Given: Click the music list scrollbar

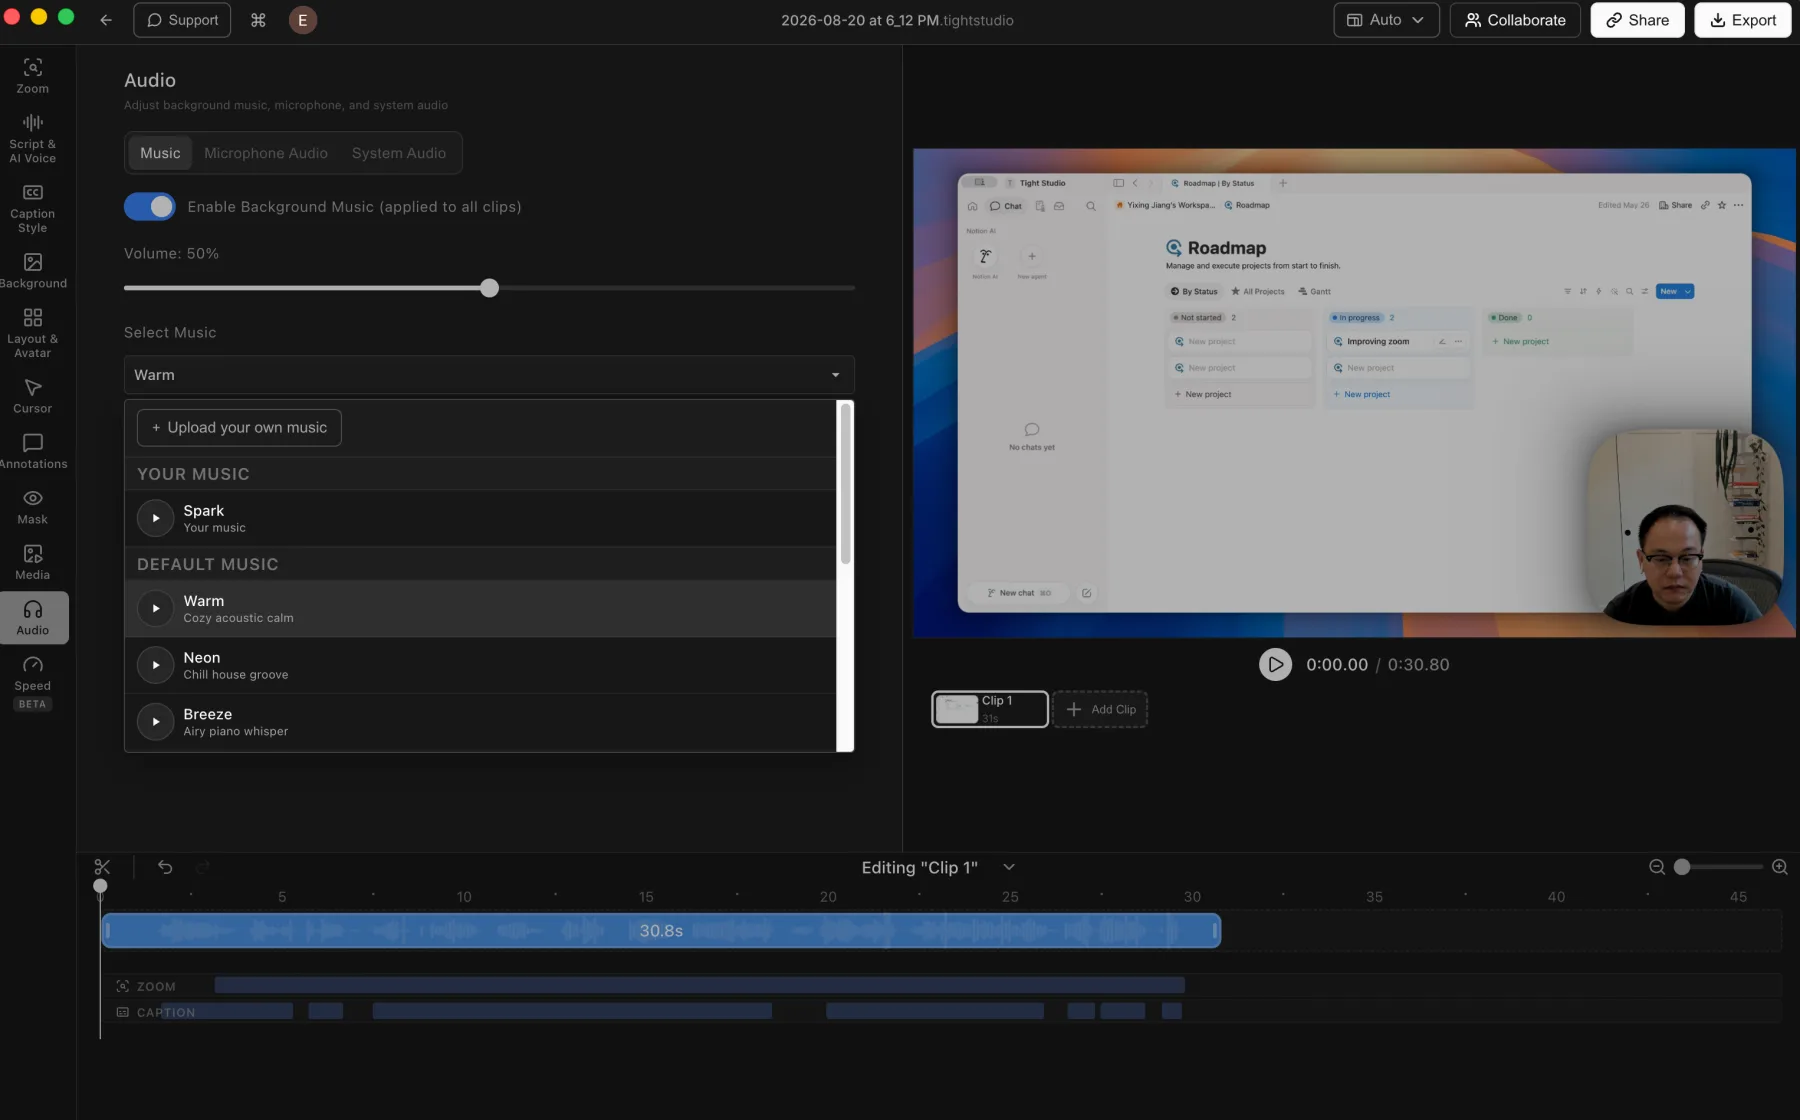Looking at the screenshot, I should point(846,484).
